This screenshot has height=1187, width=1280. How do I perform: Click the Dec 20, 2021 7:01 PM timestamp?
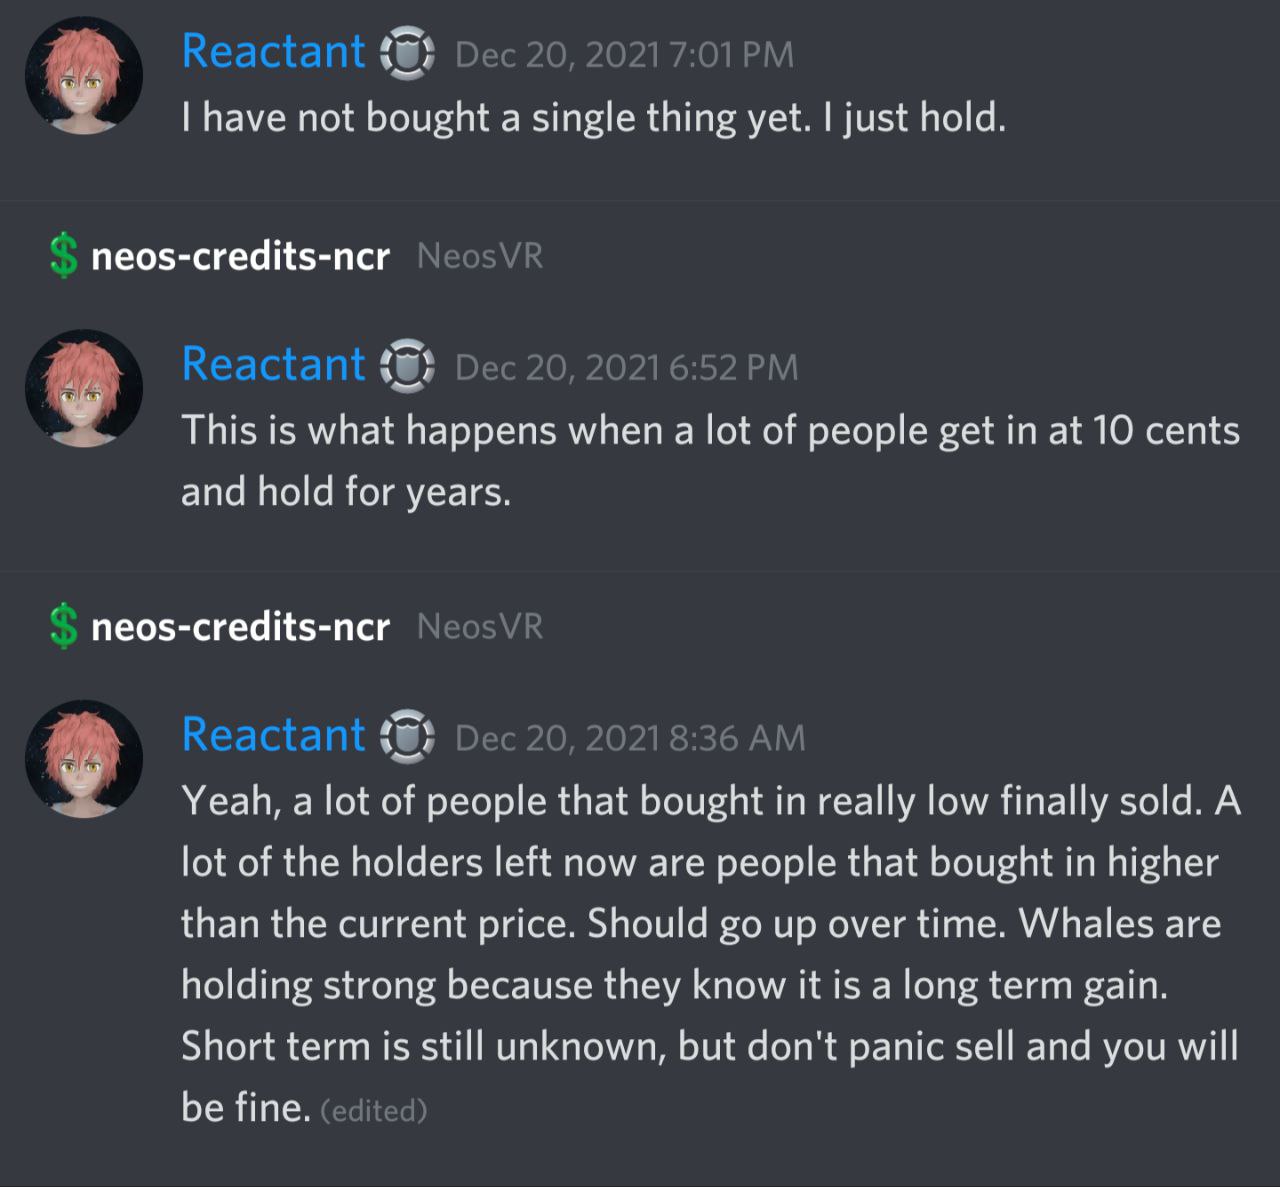pos(624,55)
